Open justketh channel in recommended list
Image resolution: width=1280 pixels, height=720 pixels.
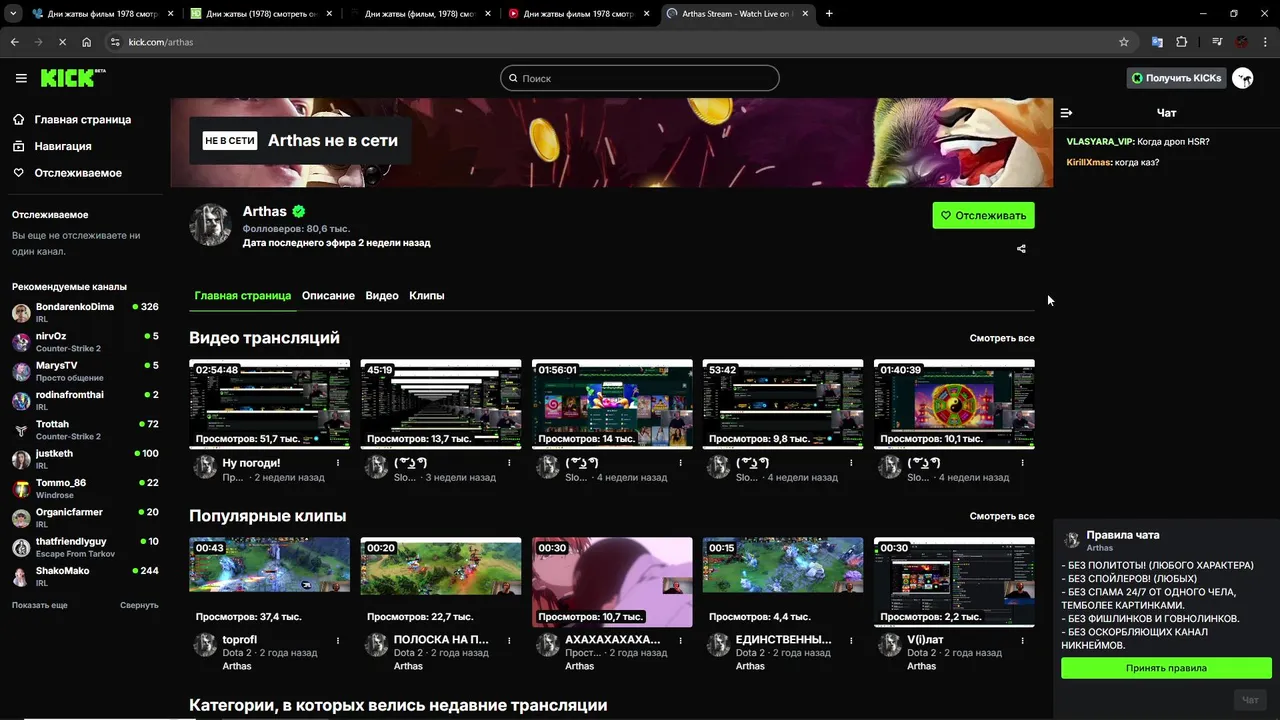point(85,459)
